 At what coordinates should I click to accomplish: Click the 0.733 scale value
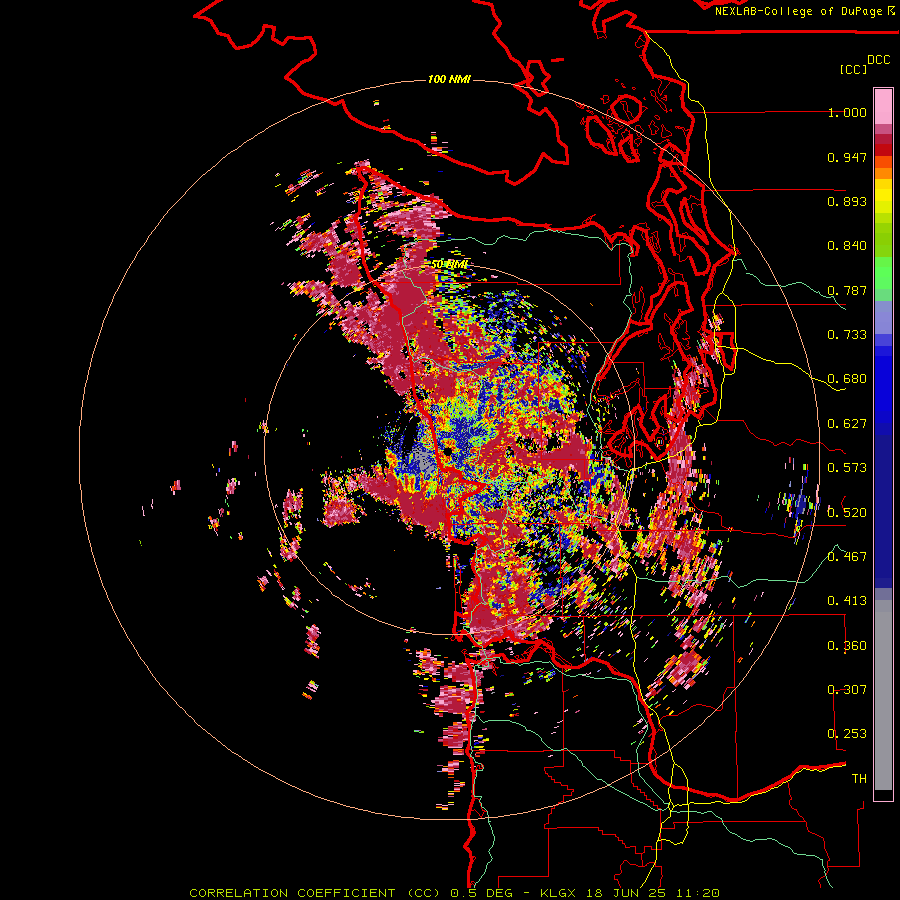point(847,335)
